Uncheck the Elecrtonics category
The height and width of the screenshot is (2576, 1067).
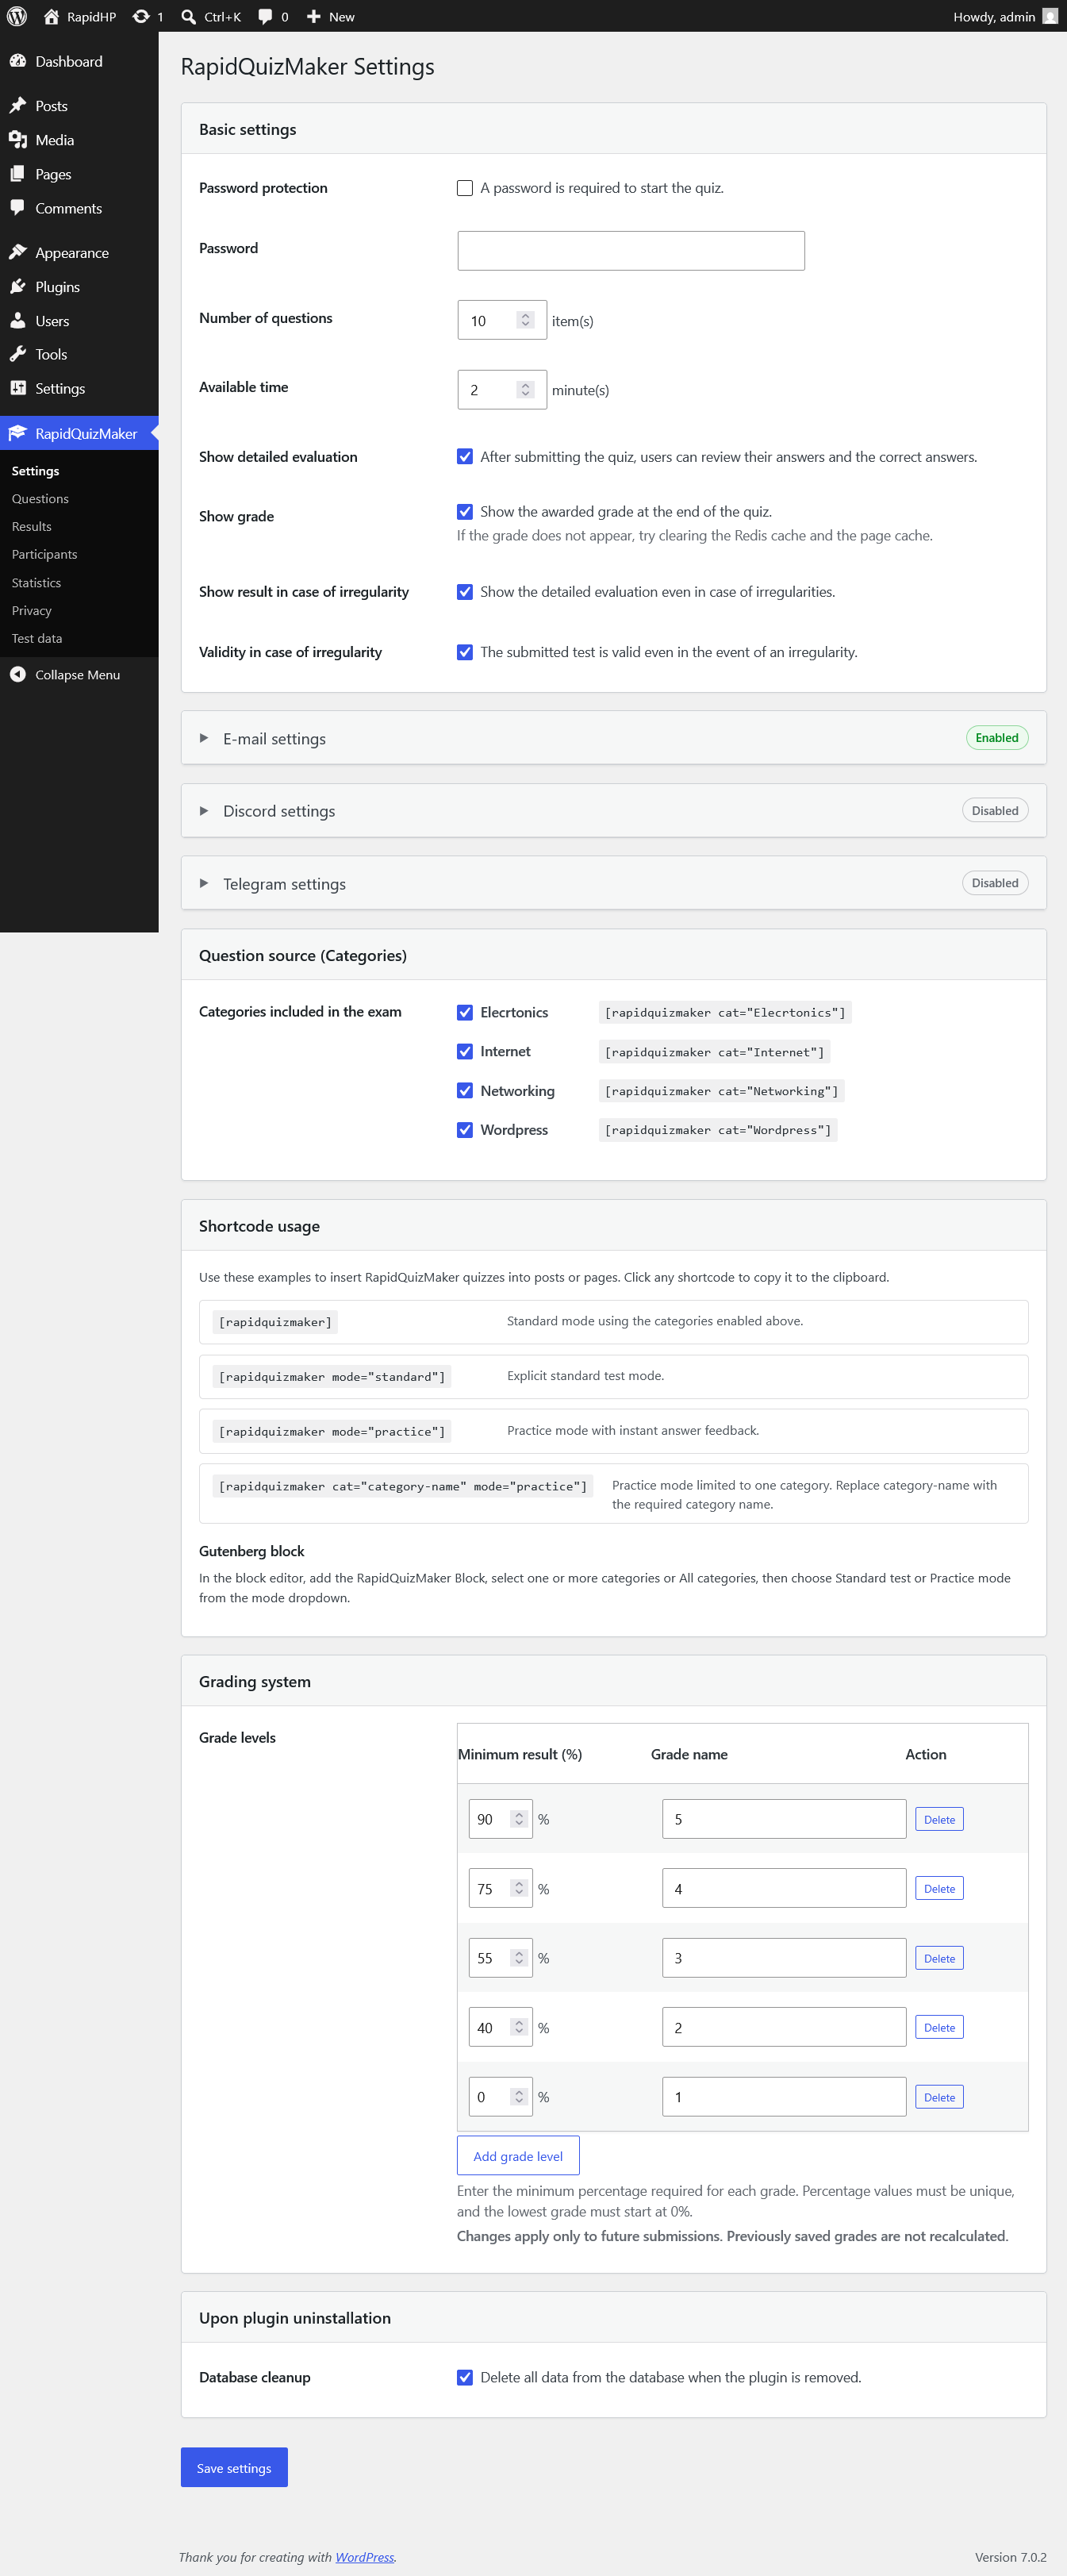(465, 1012)
